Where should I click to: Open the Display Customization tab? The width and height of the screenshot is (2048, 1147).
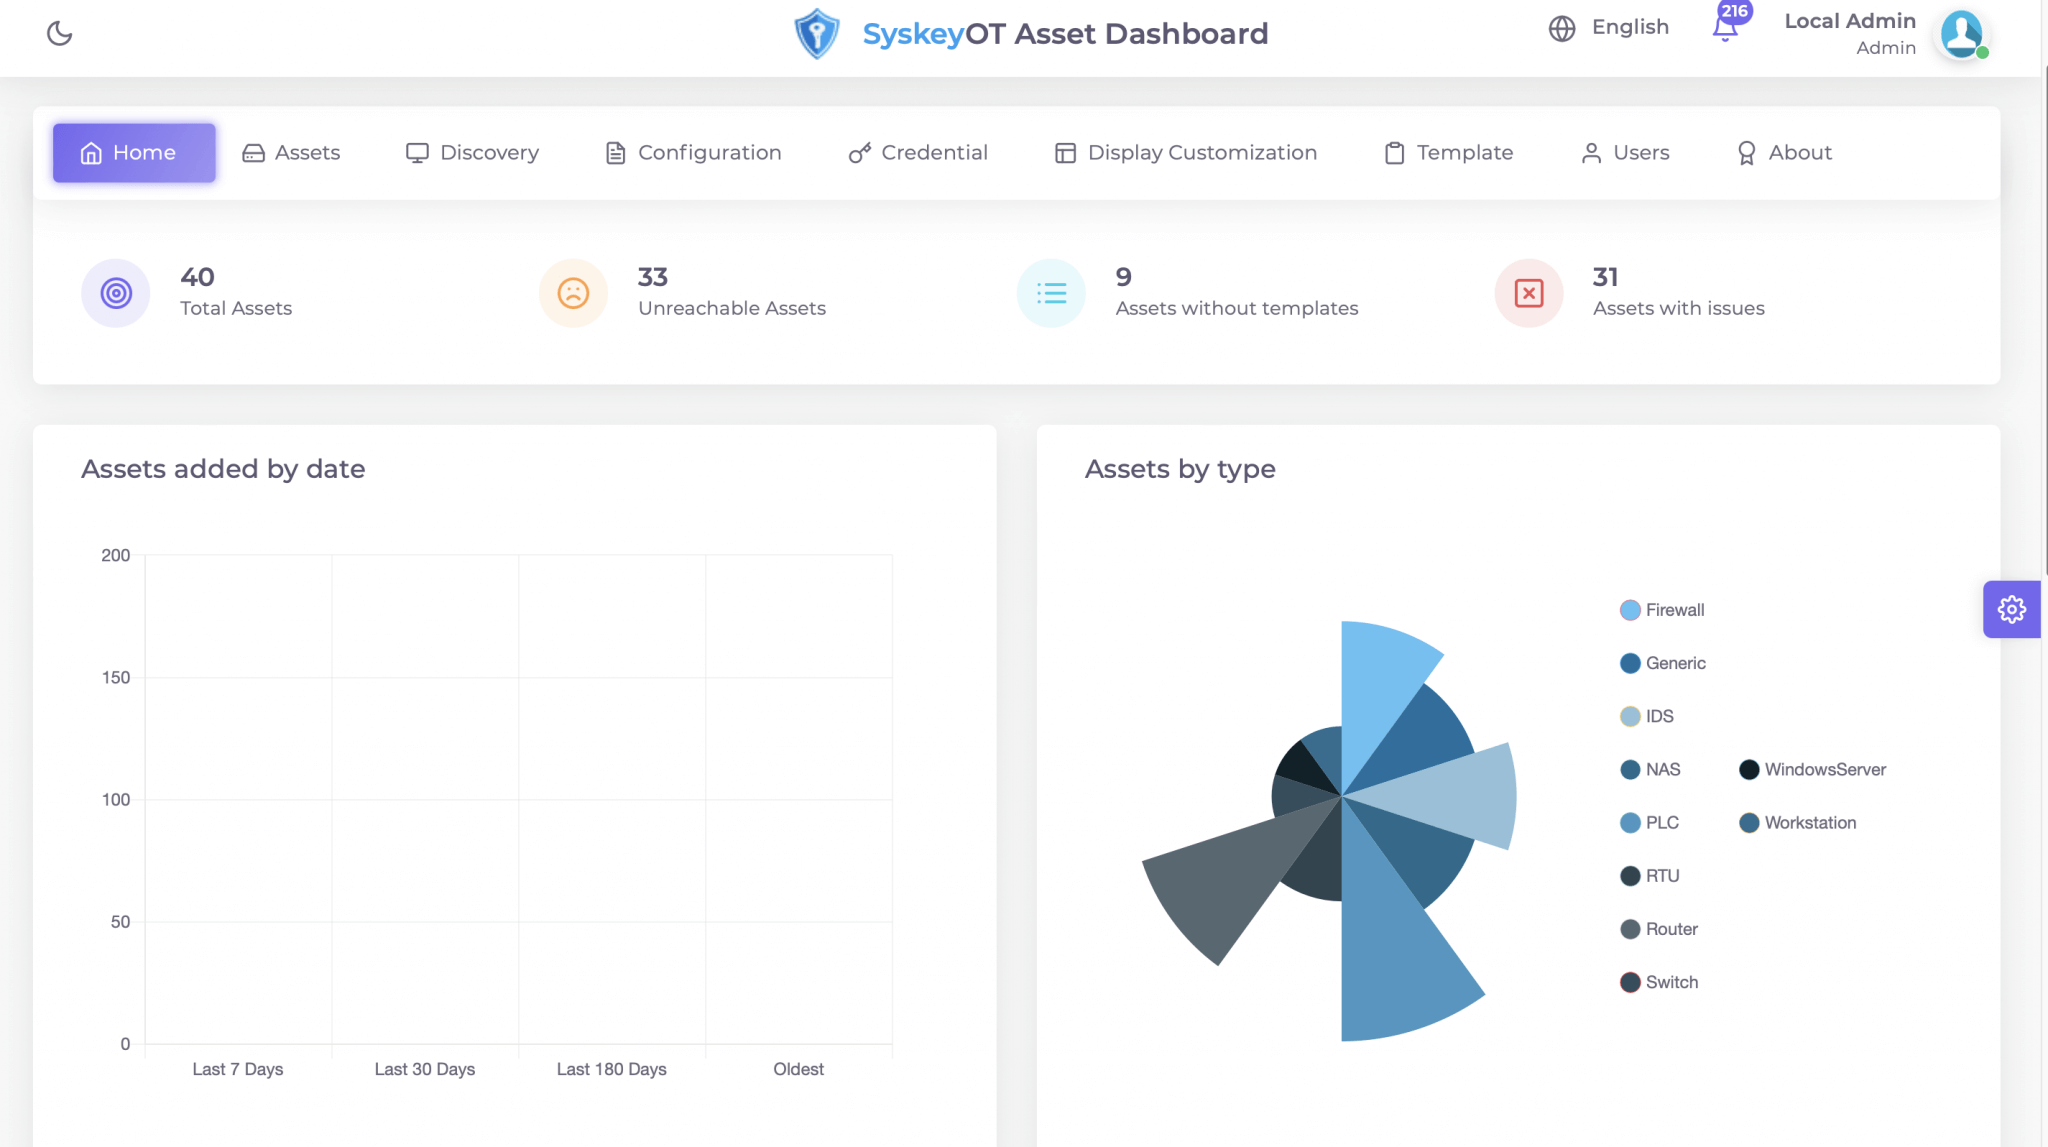(x=1186, y=152)
